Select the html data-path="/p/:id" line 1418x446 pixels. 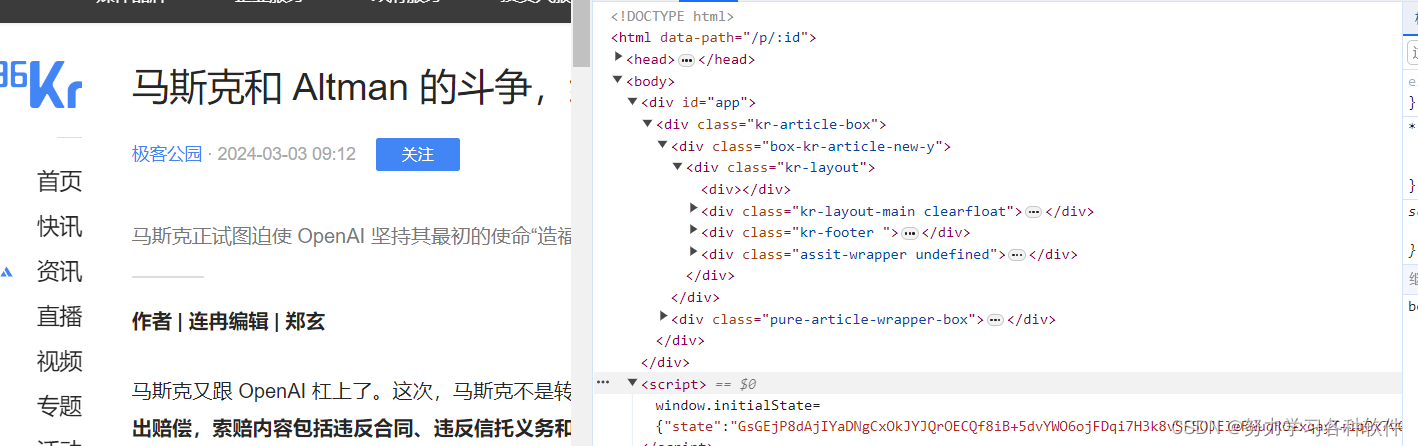tap(714, 38)
